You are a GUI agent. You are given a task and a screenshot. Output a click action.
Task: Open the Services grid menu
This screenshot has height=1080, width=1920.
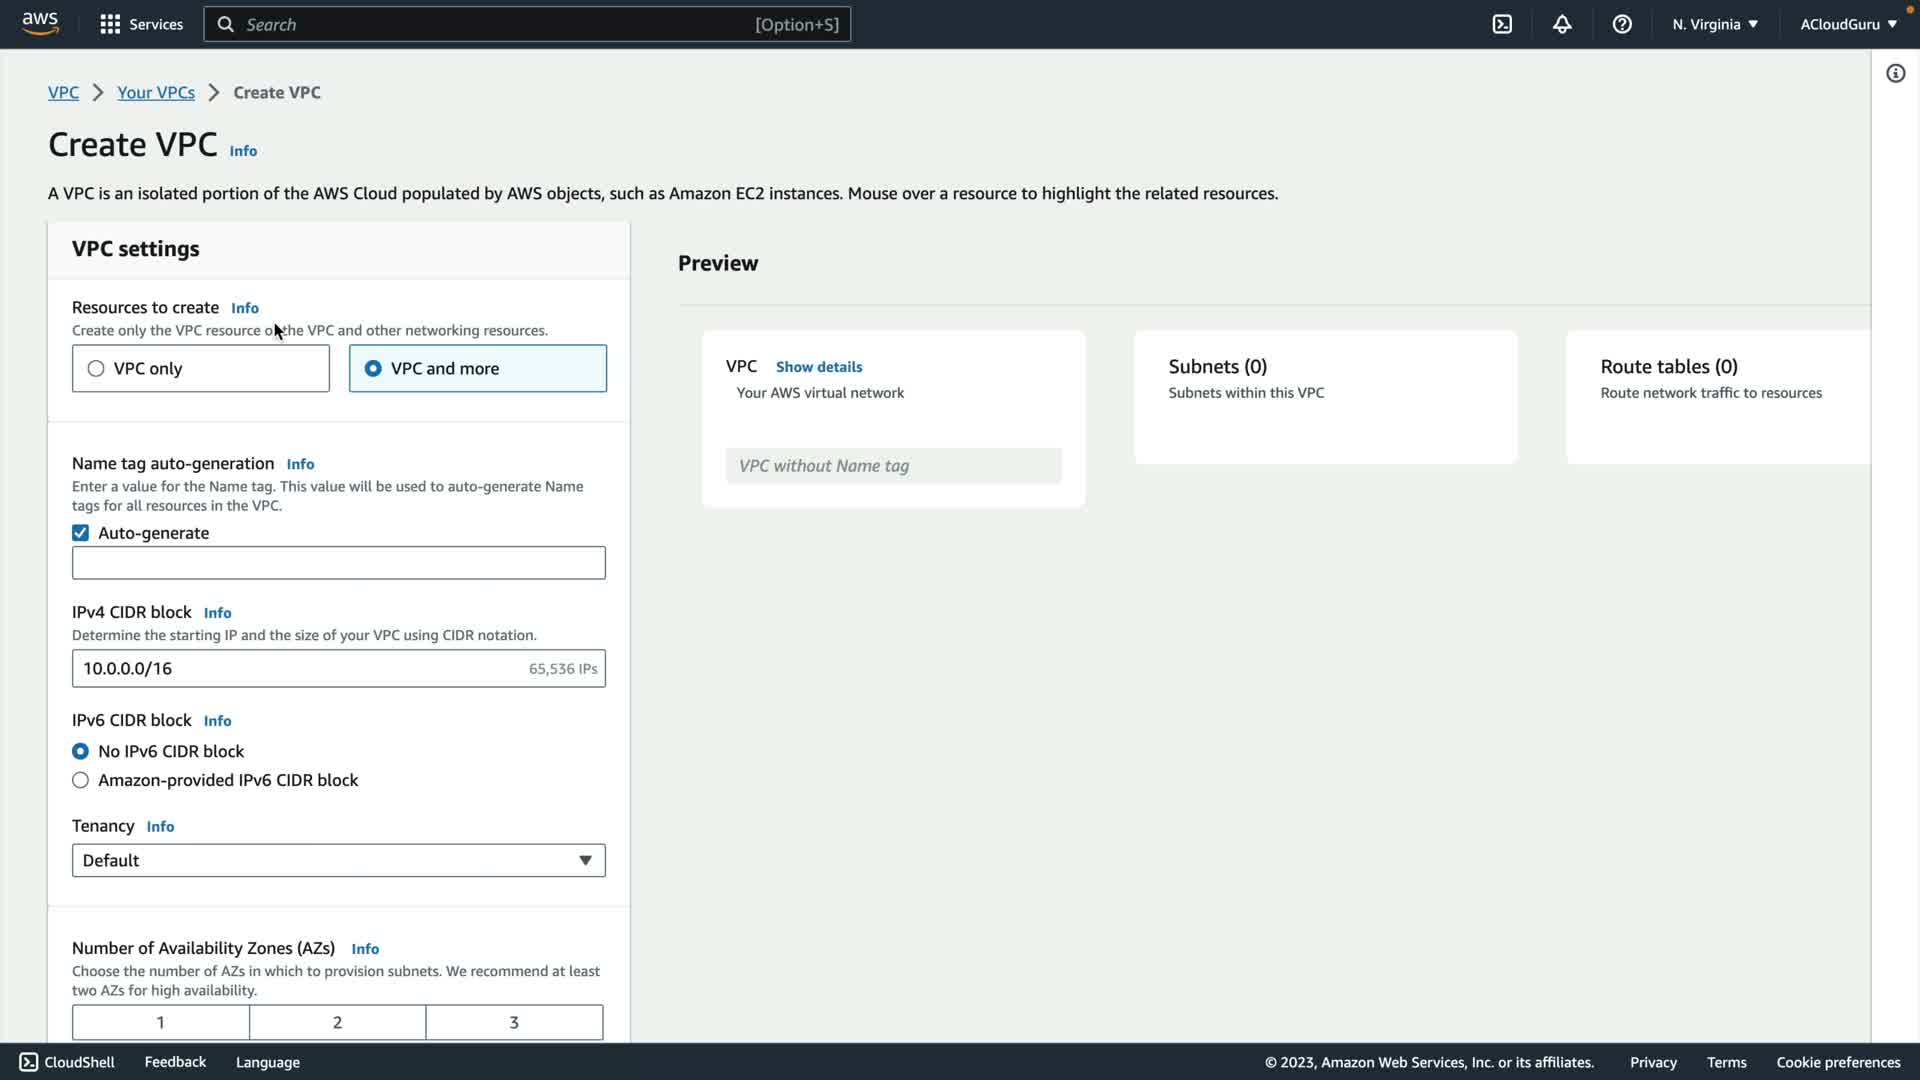point(141,24)
